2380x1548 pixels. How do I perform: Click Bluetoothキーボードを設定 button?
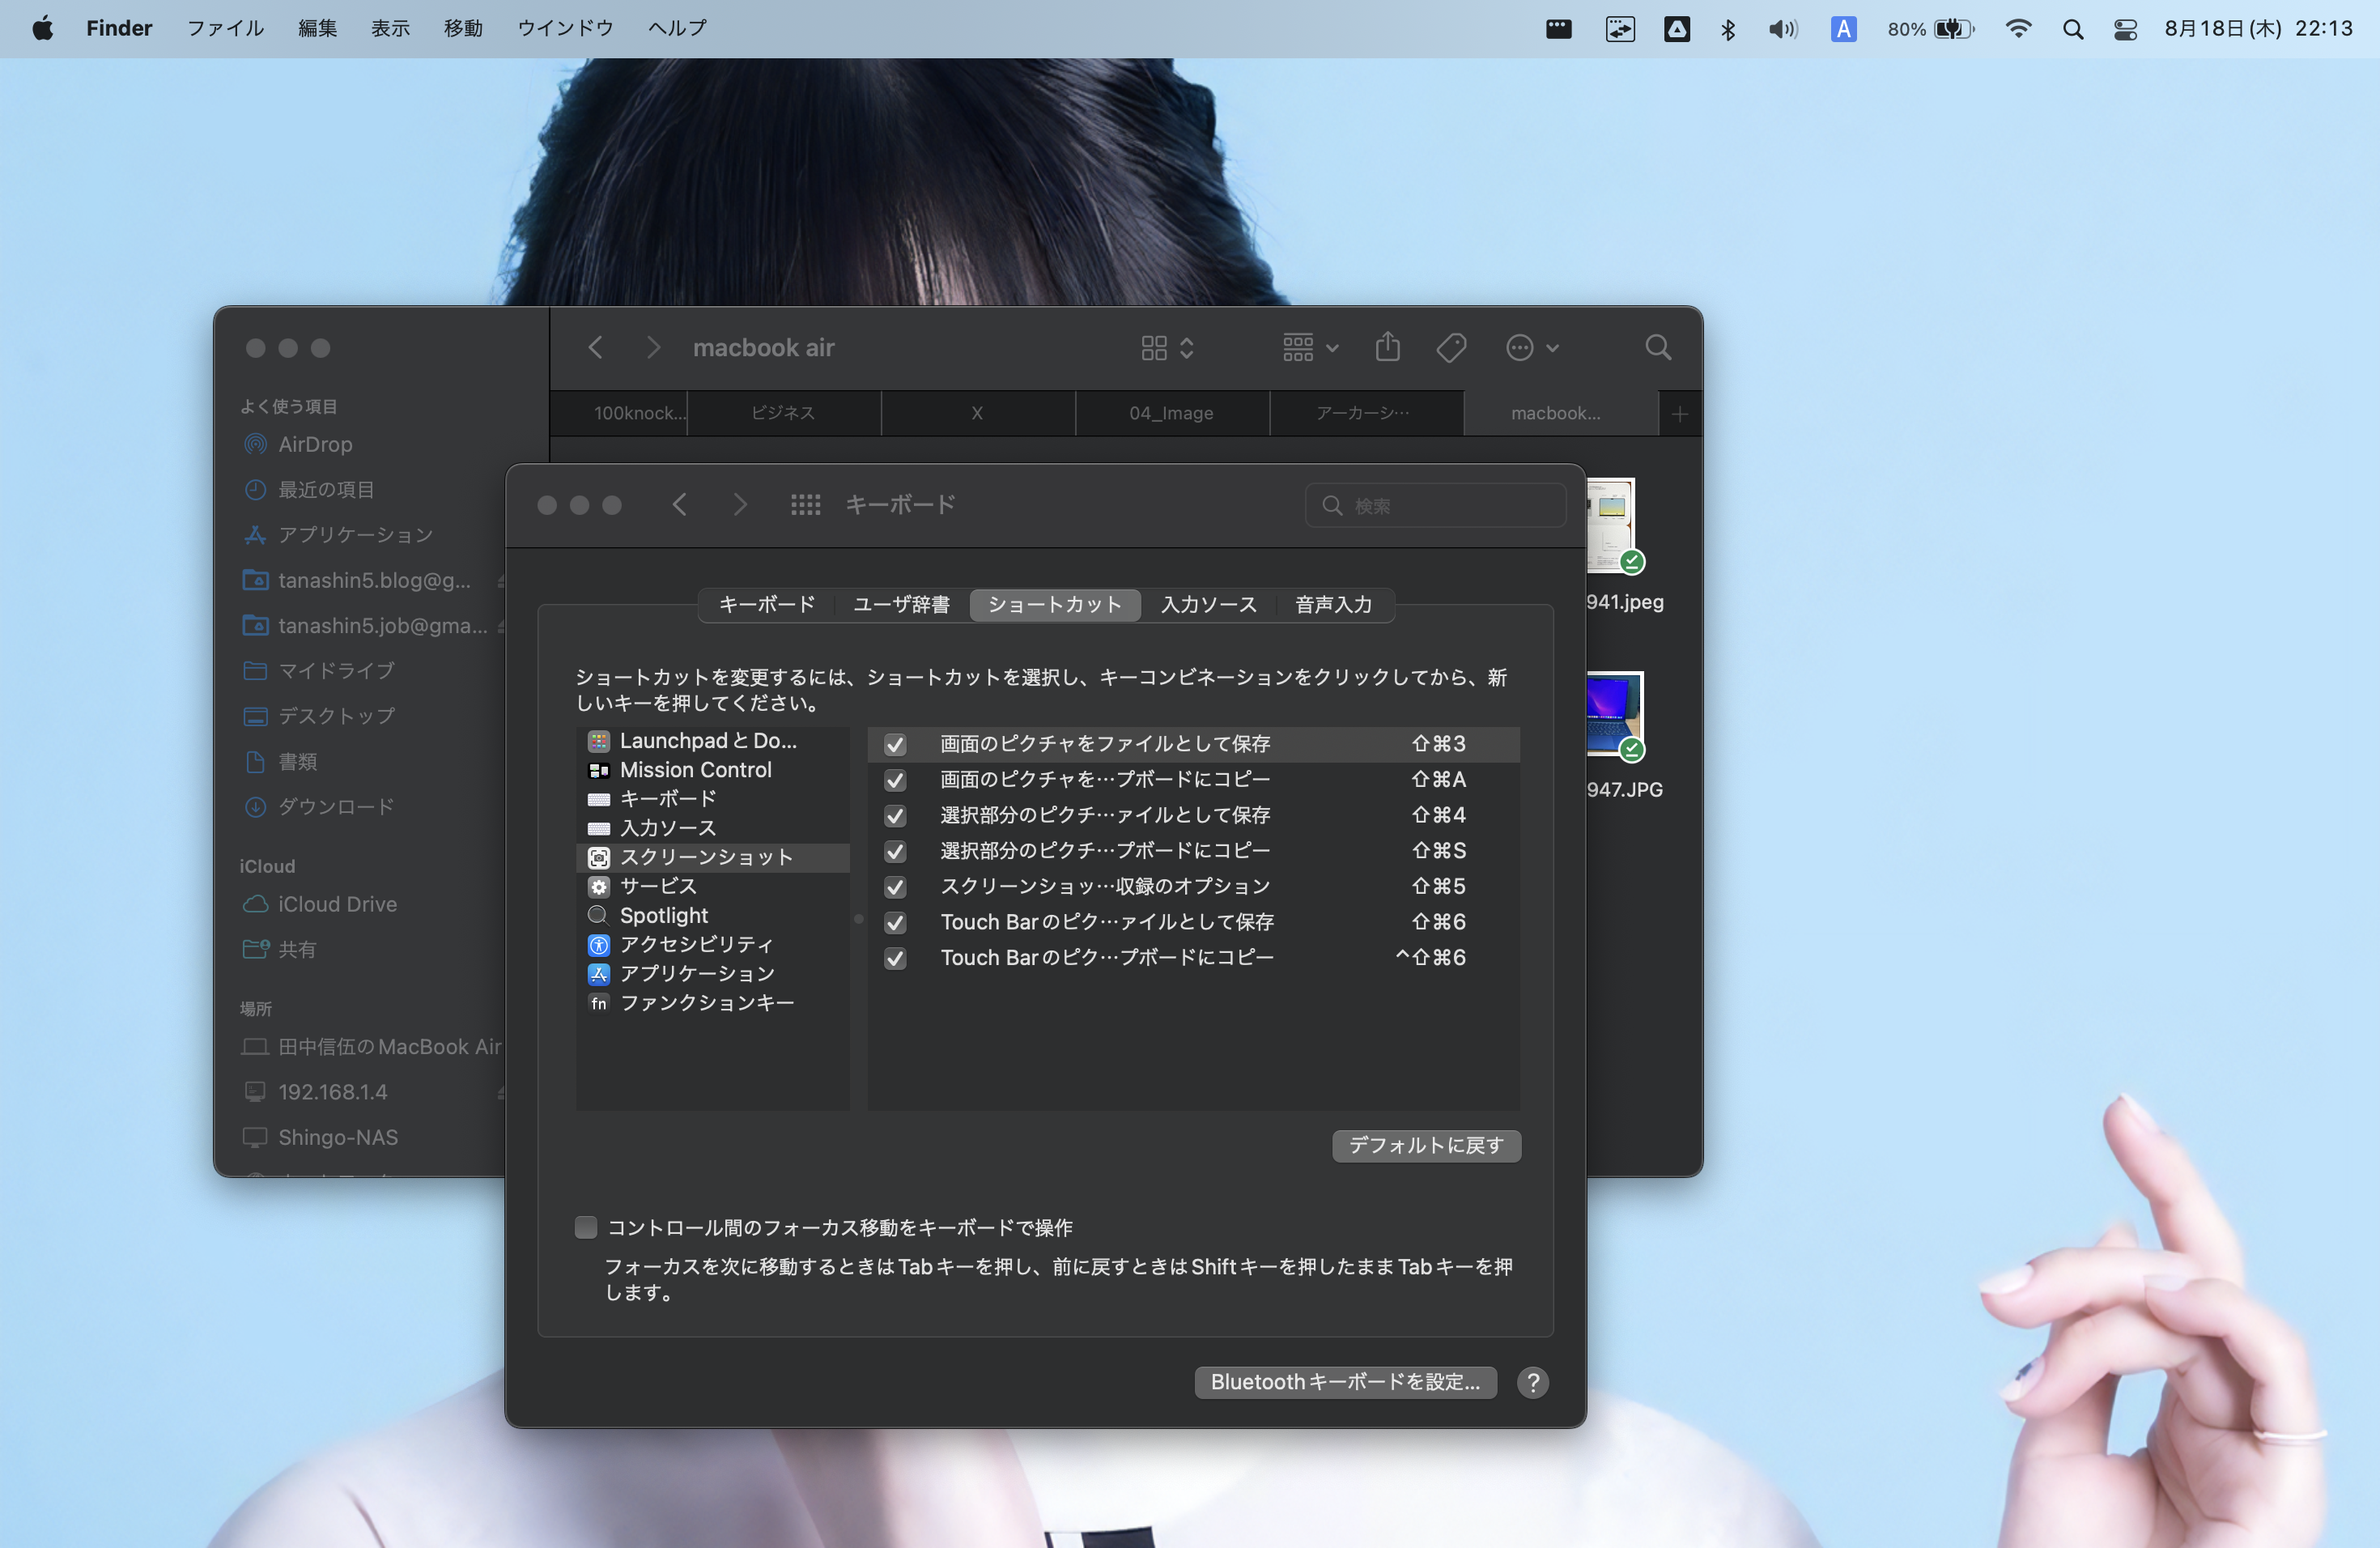(1345, 1382)
